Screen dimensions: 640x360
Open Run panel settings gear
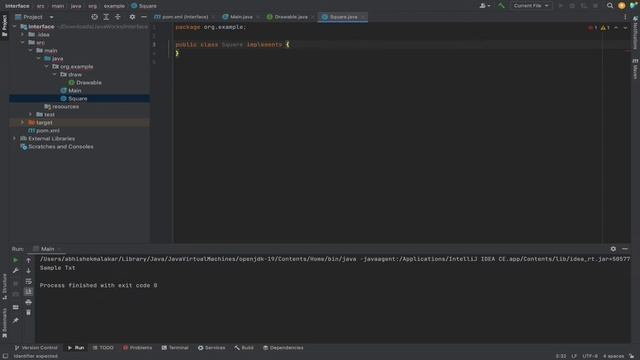(613, 249)
